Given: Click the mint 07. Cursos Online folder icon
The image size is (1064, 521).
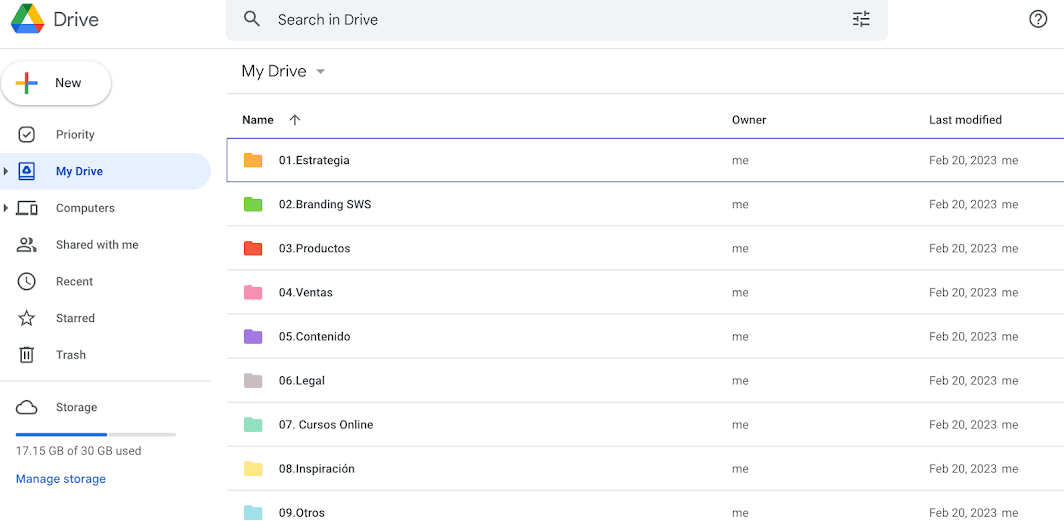Looking at the screenshot, I should [x=253, y=425].
